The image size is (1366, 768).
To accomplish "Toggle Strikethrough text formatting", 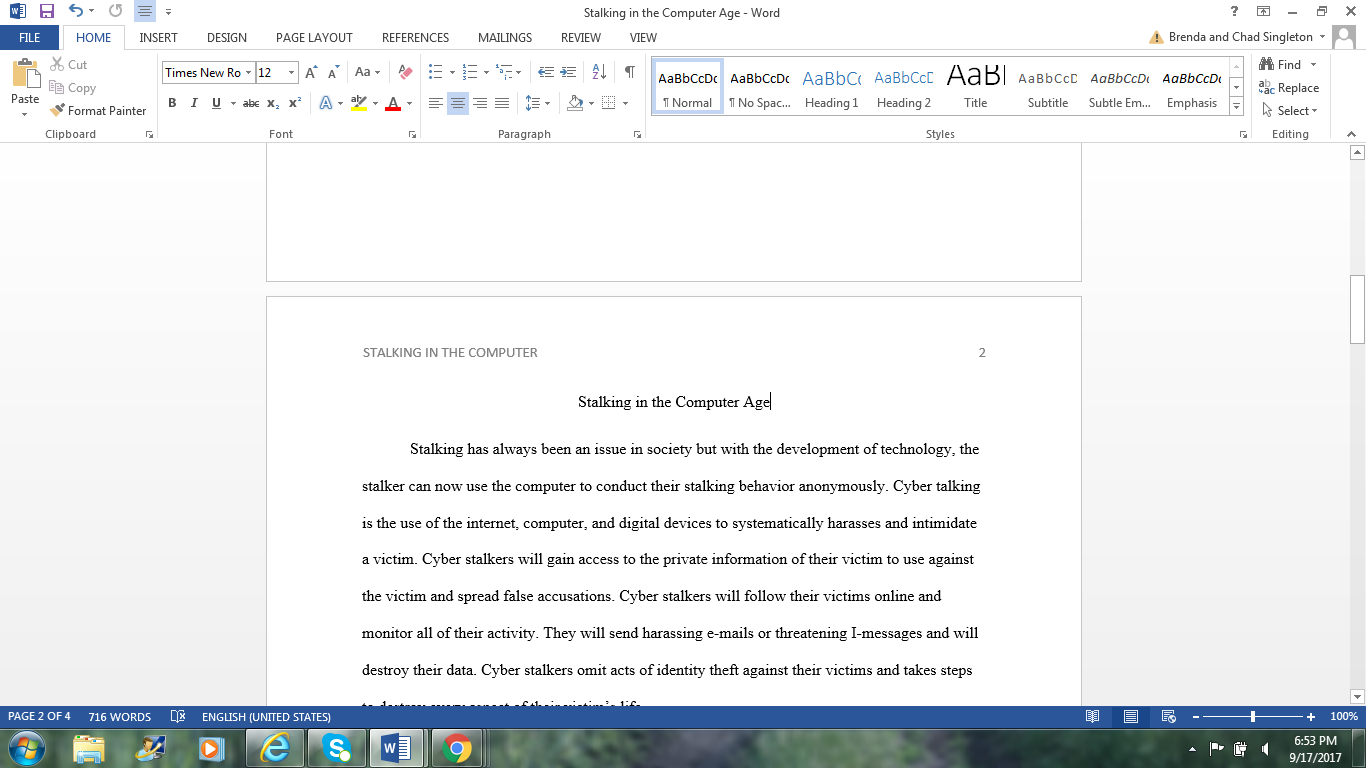I will (251, 103).
